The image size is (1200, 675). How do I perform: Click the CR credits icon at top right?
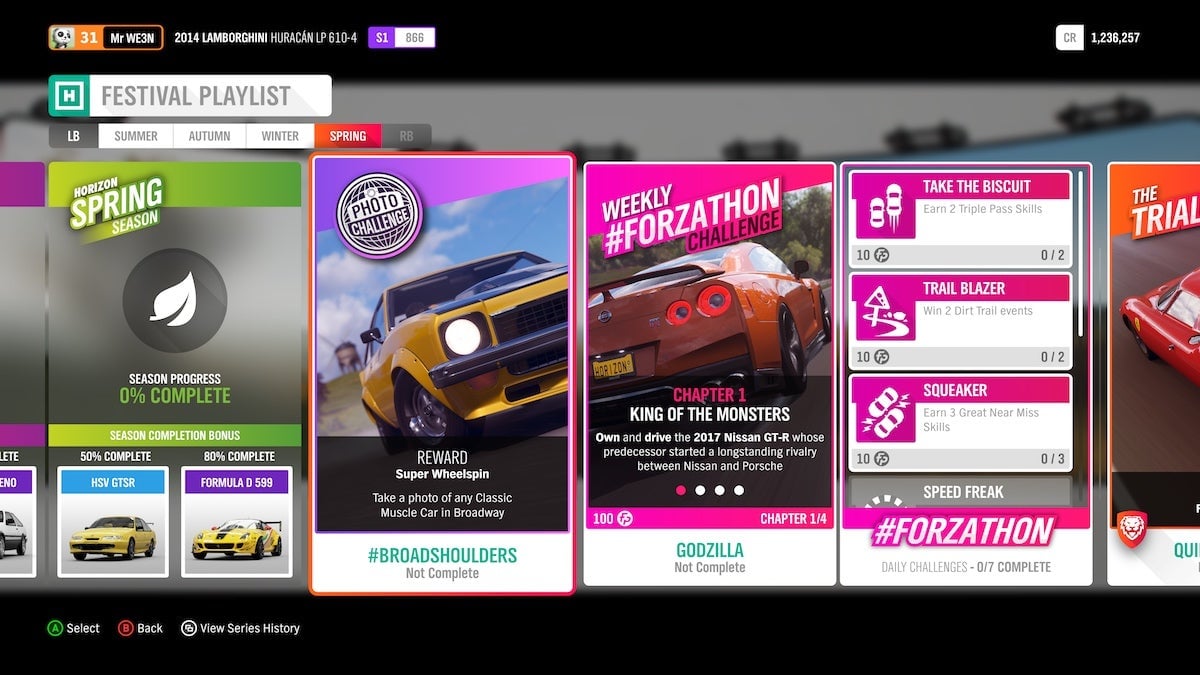[x=1069, y=36]
